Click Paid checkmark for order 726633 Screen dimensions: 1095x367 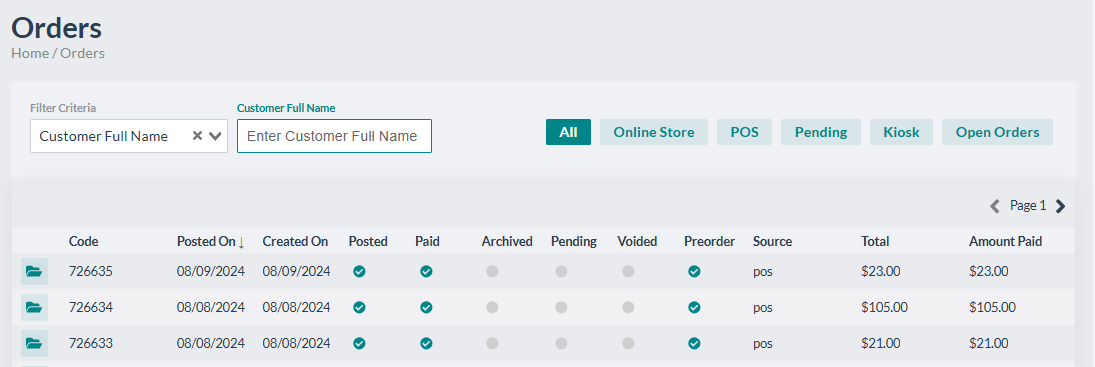point(426,343)
